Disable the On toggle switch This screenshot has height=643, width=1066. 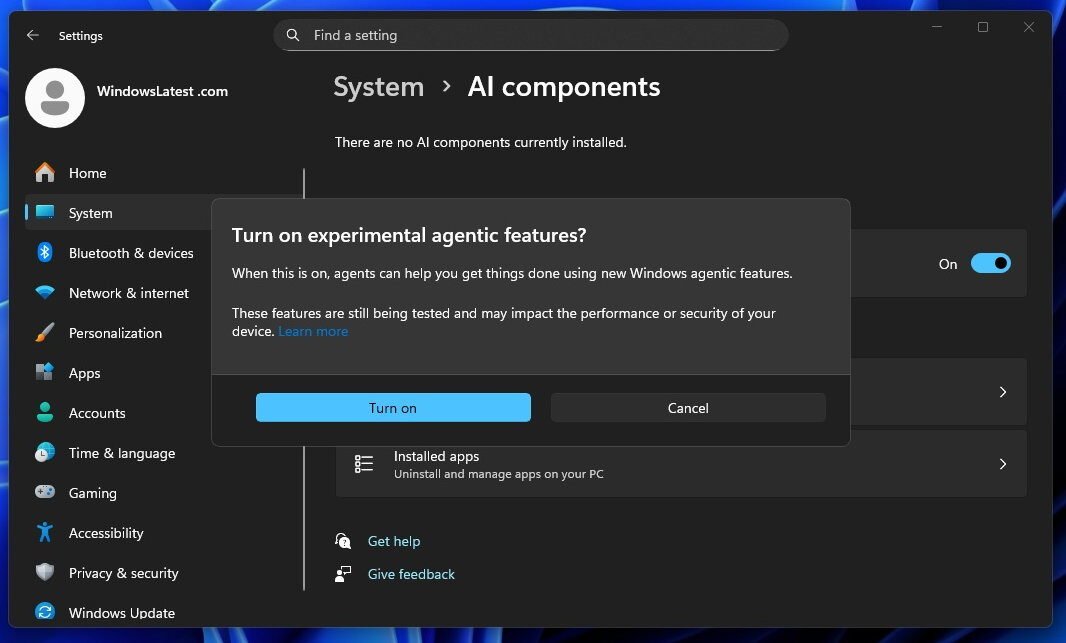[x=990, y=263]
